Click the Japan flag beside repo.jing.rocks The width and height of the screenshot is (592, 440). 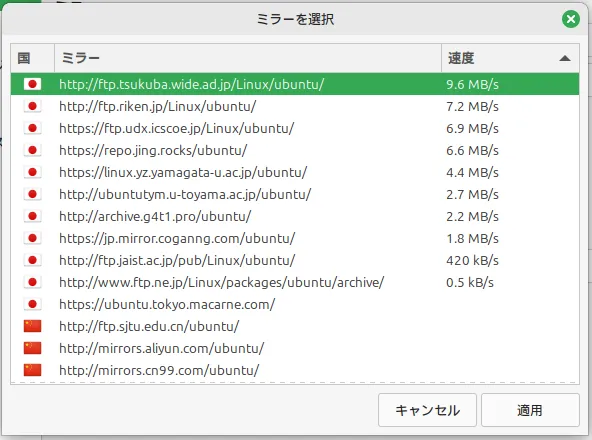point(32,150)
